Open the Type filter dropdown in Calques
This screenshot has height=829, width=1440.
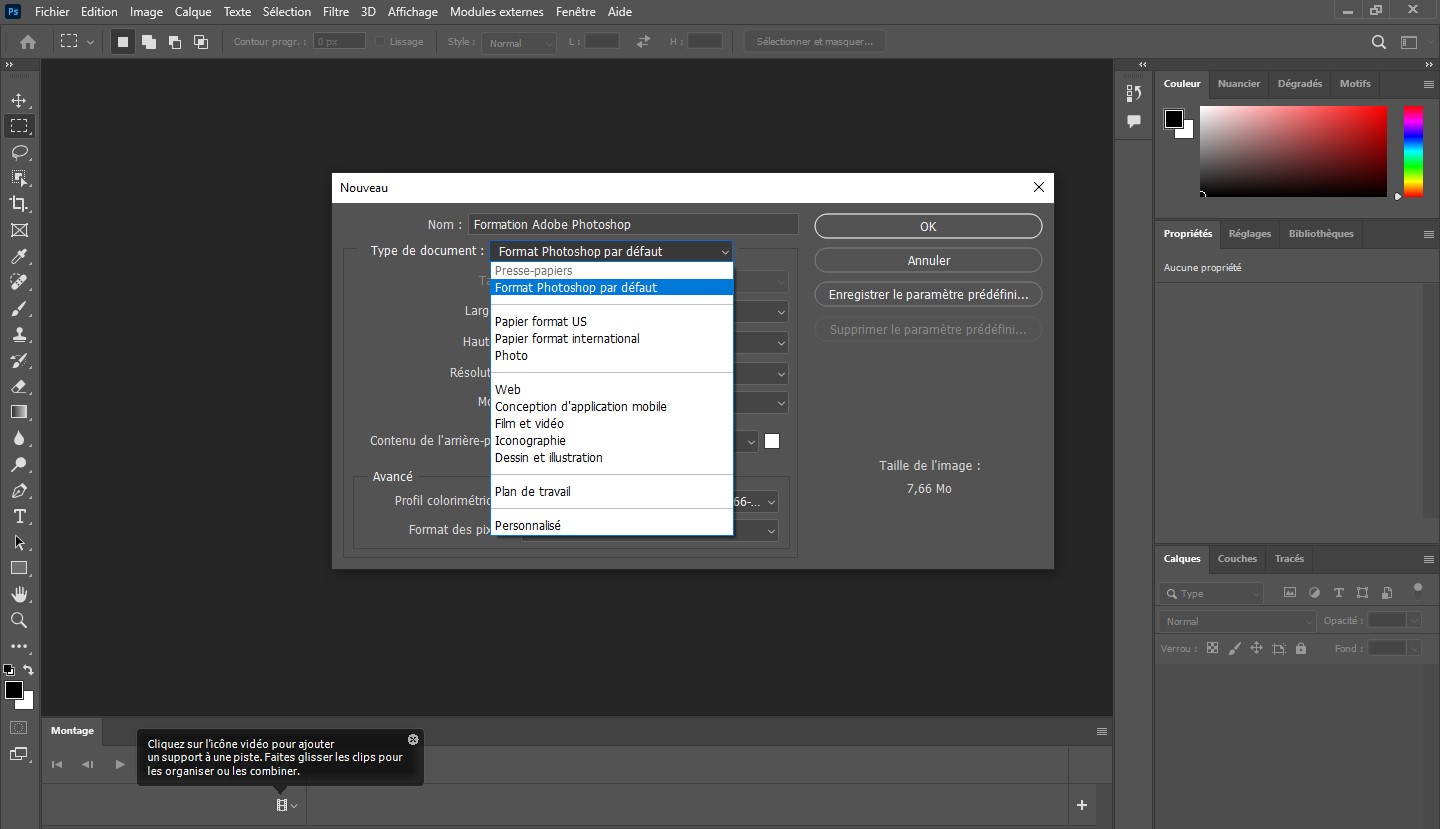pos(1212,594)
